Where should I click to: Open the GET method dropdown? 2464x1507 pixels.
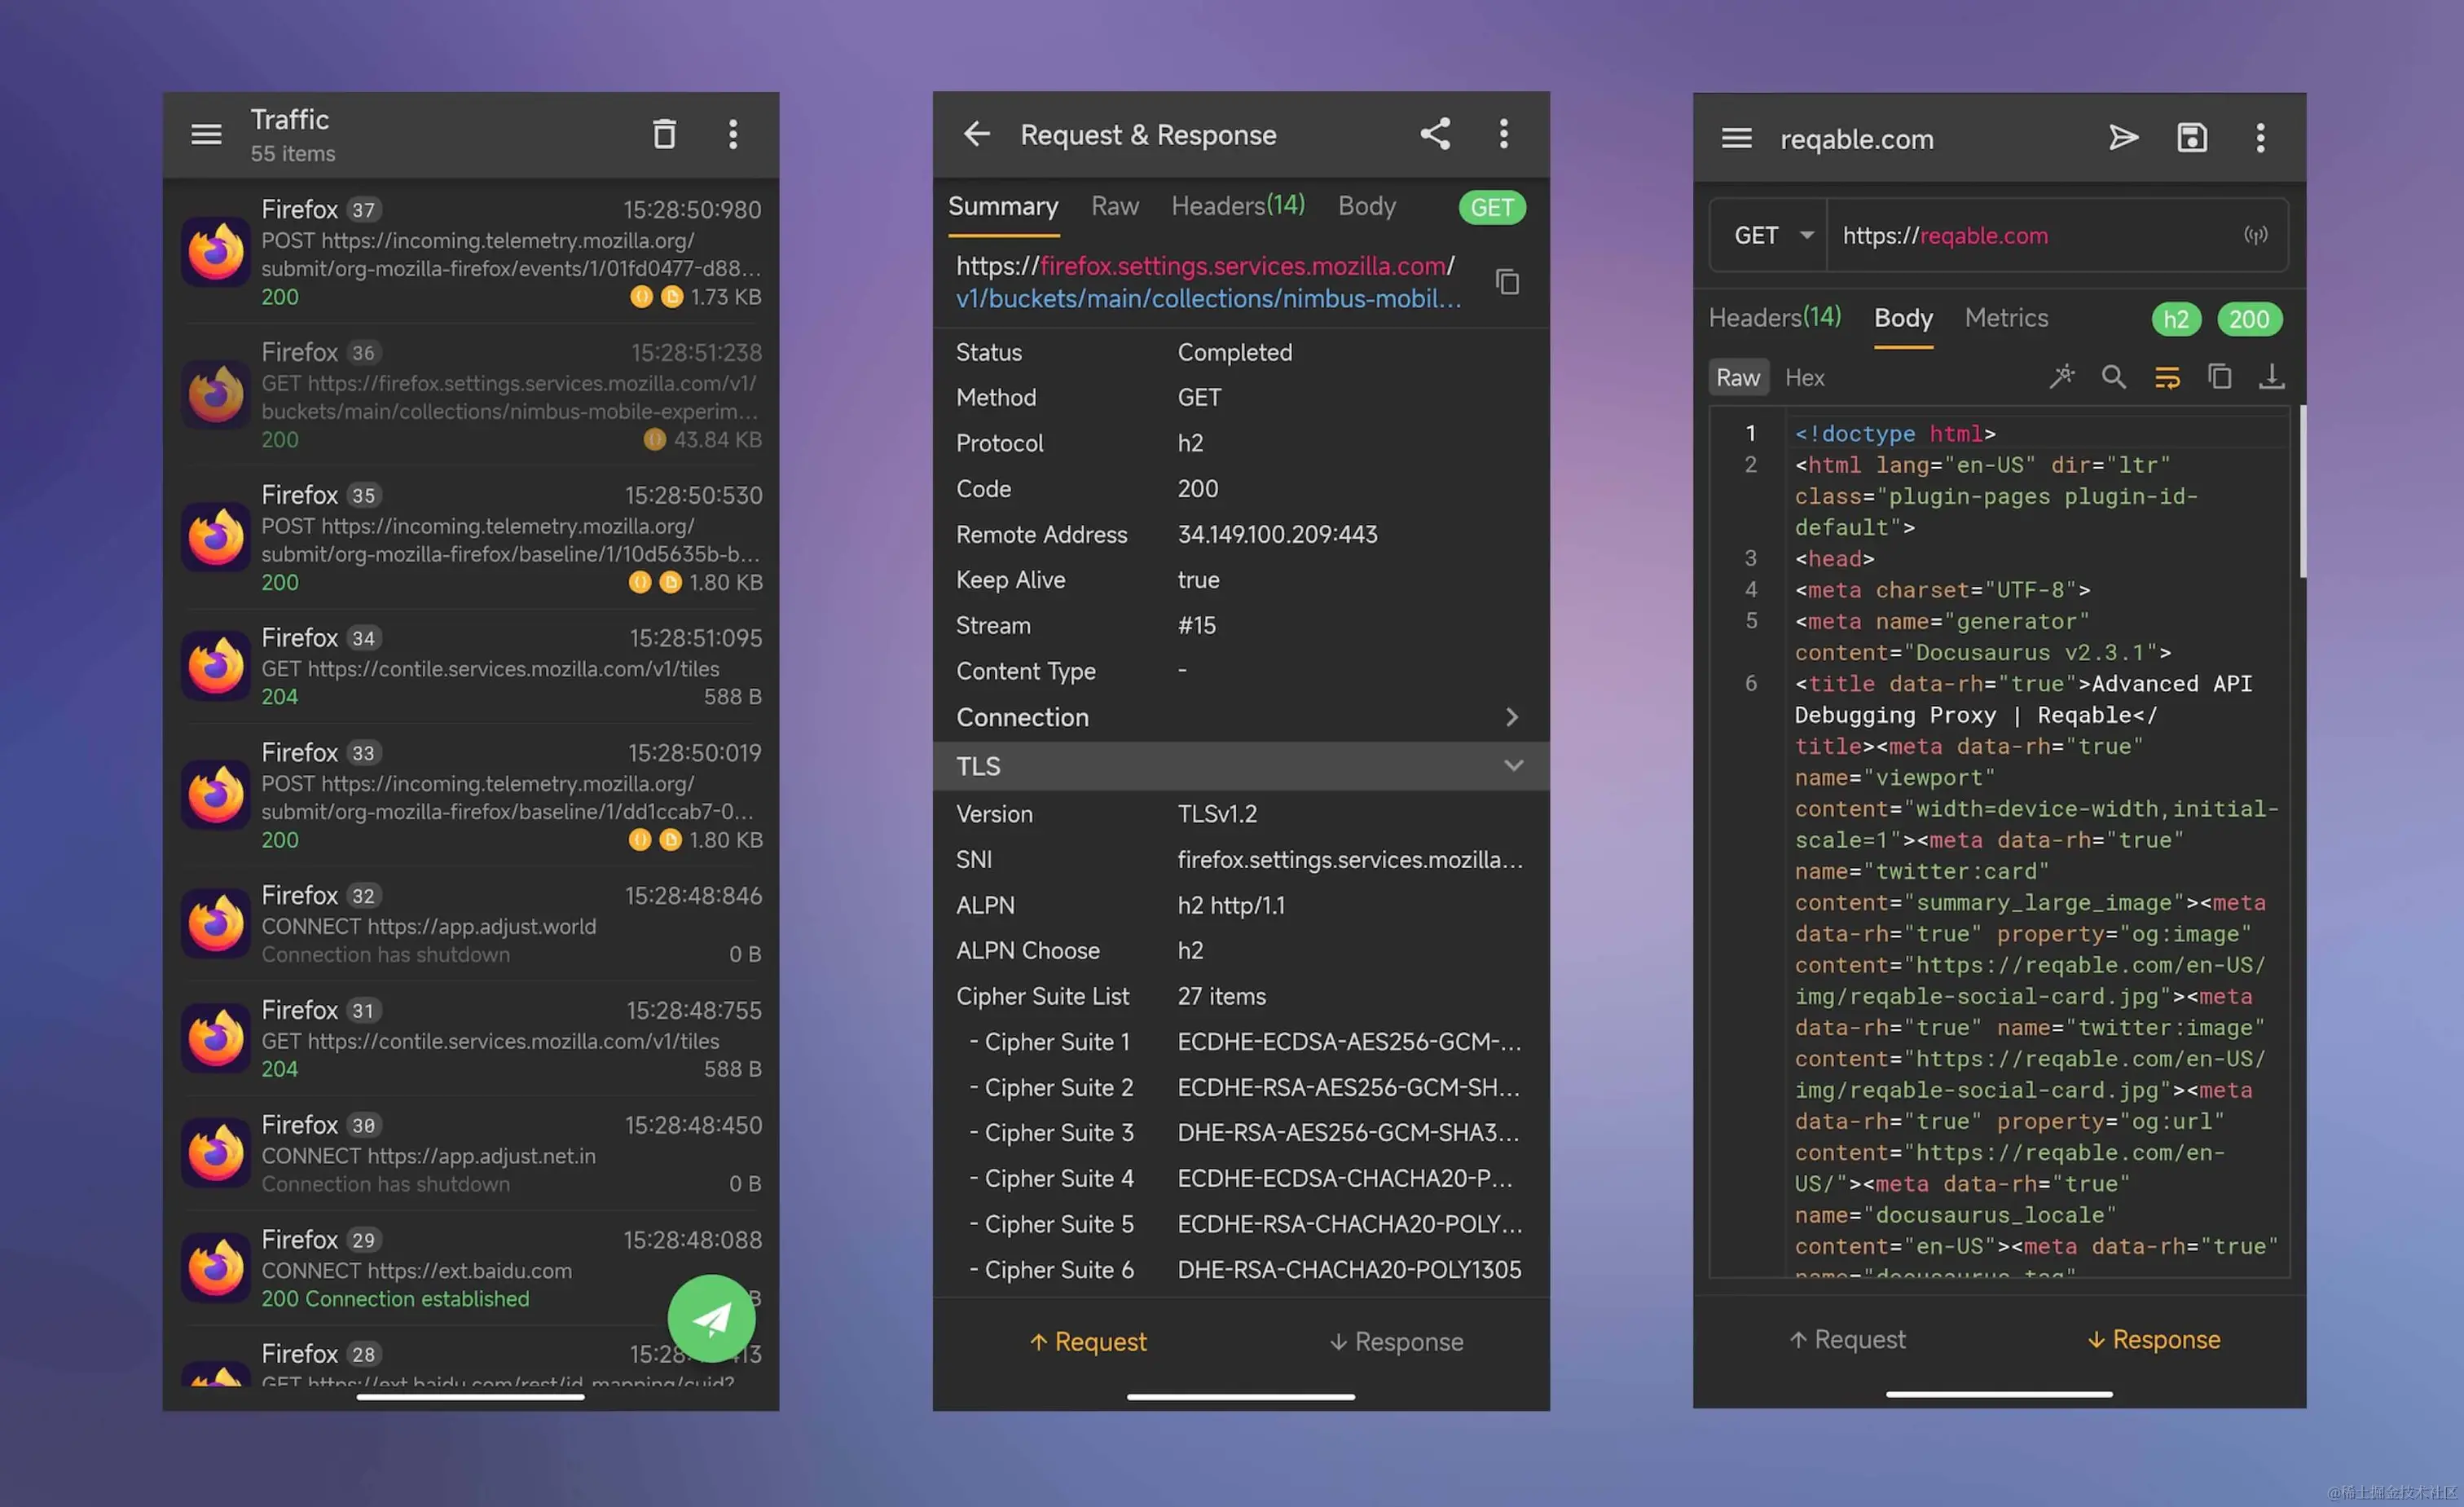coord(1773,236)
